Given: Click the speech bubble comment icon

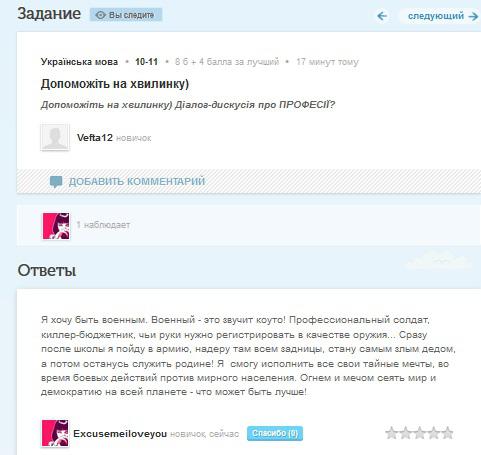Looking at the screenshot, I should click(x=56, y=182).
